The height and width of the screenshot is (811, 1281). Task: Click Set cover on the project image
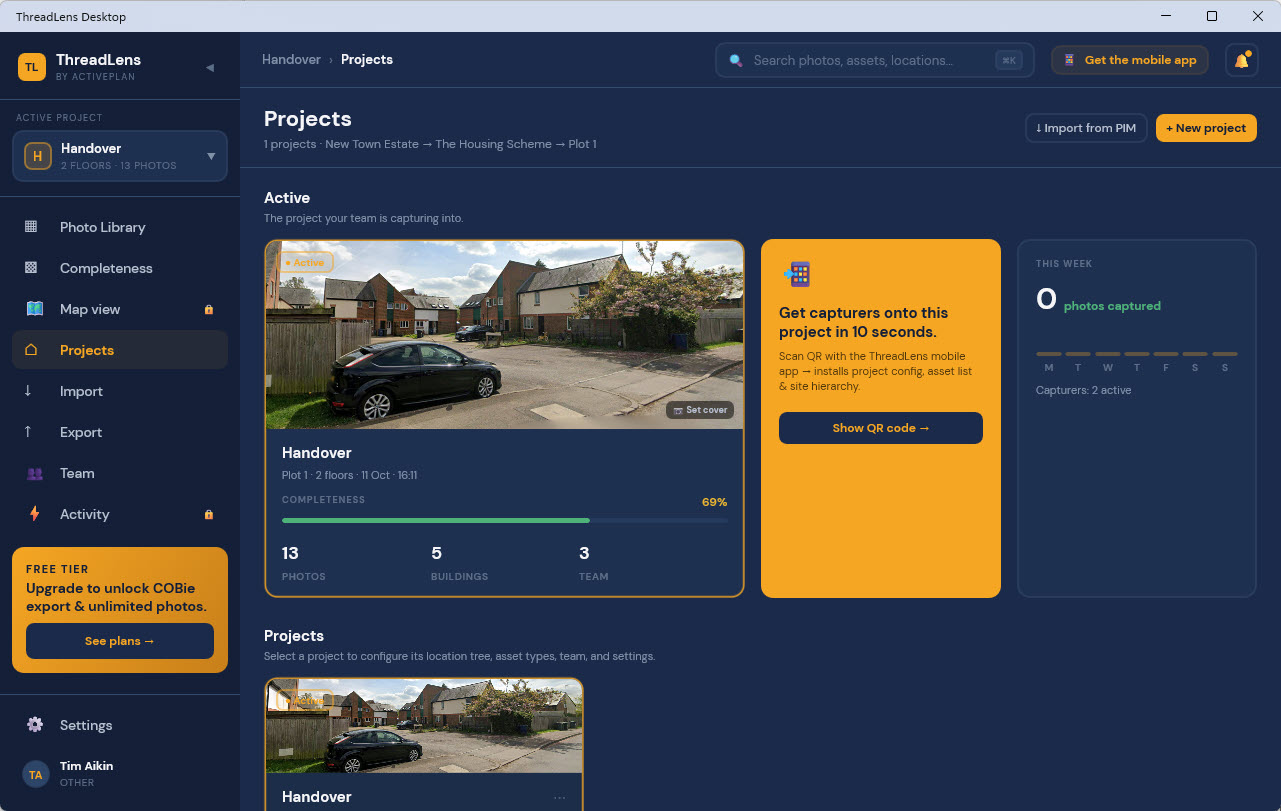[700, 410]
